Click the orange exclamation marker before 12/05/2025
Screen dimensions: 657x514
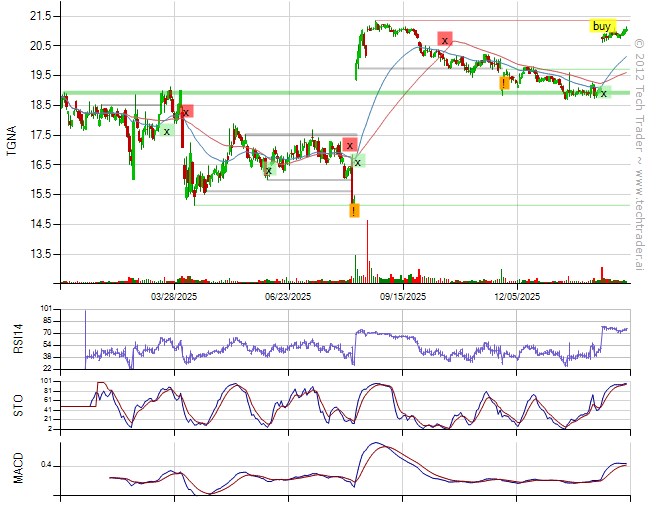coord(504,83)
